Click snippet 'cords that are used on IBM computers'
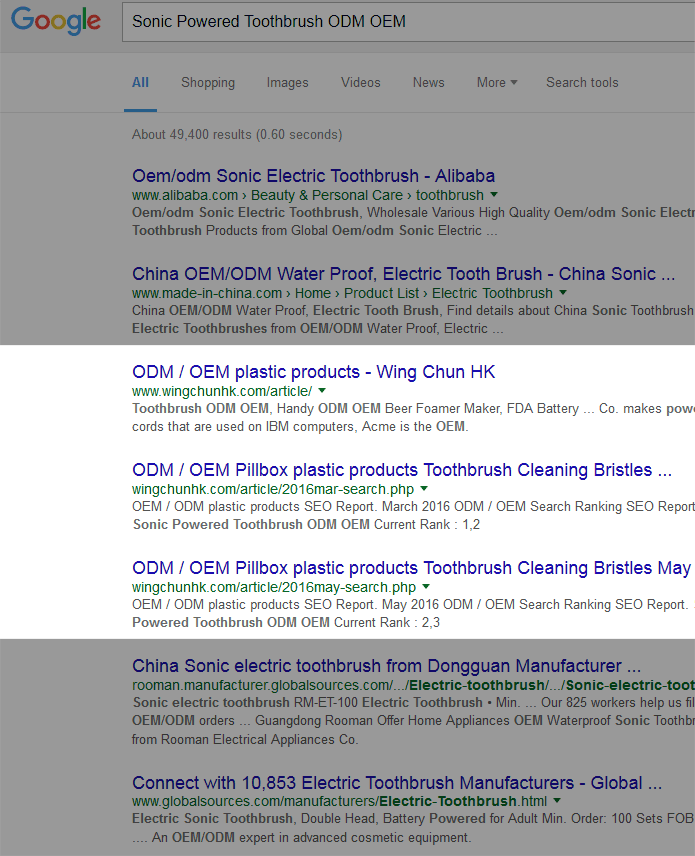Screen dimensions: 695x856 (245, 426)
